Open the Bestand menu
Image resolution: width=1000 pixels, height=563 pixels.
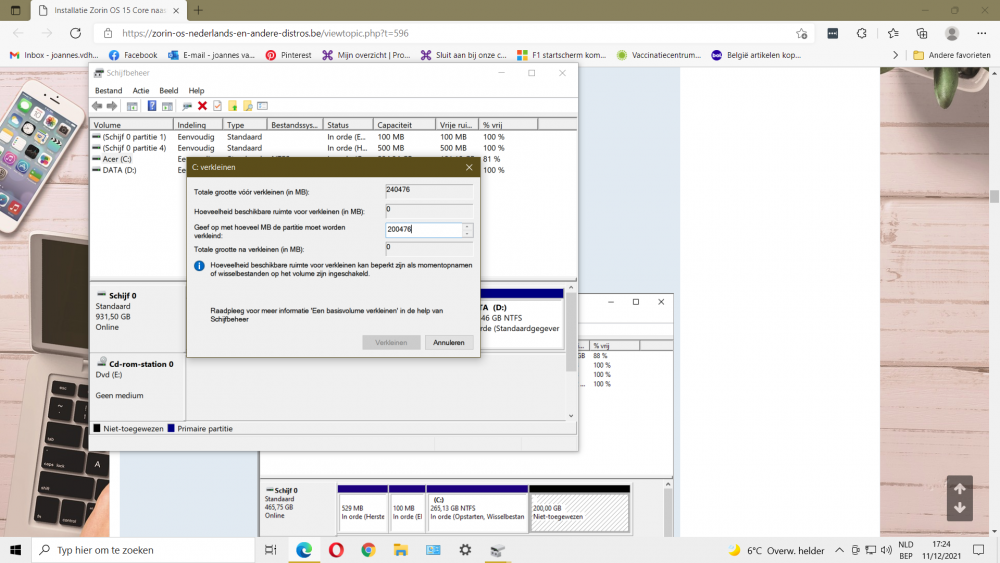[109, 91]
